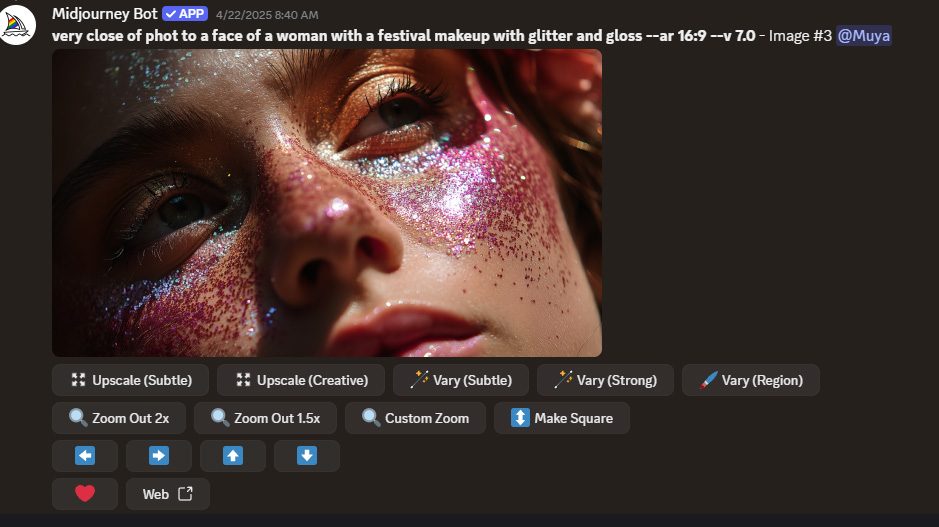Image resolution: width=939 pixels, height=527 pixels.
Task: Click the Upscale (Subtle) button
Action: (x=130, y=380)
